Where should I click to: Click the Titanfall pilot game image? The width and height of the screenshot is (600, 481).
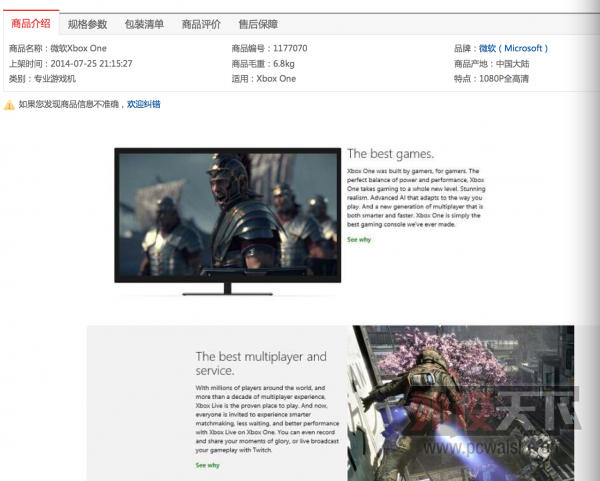pyautogui.click(x=460, y=403)
